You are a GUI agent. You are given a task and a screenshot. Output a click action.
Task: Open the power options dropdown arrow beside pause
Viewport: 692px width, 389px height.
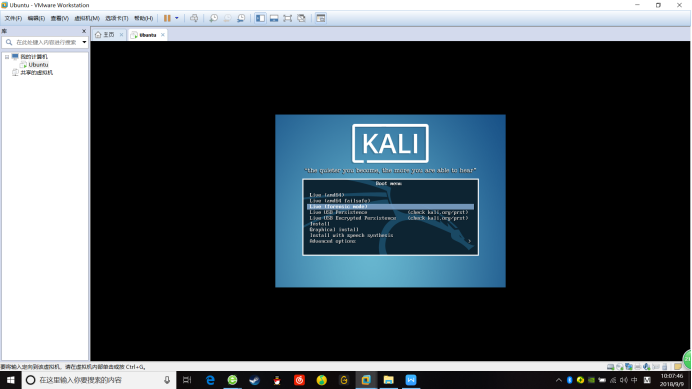[x=177, y=18]
